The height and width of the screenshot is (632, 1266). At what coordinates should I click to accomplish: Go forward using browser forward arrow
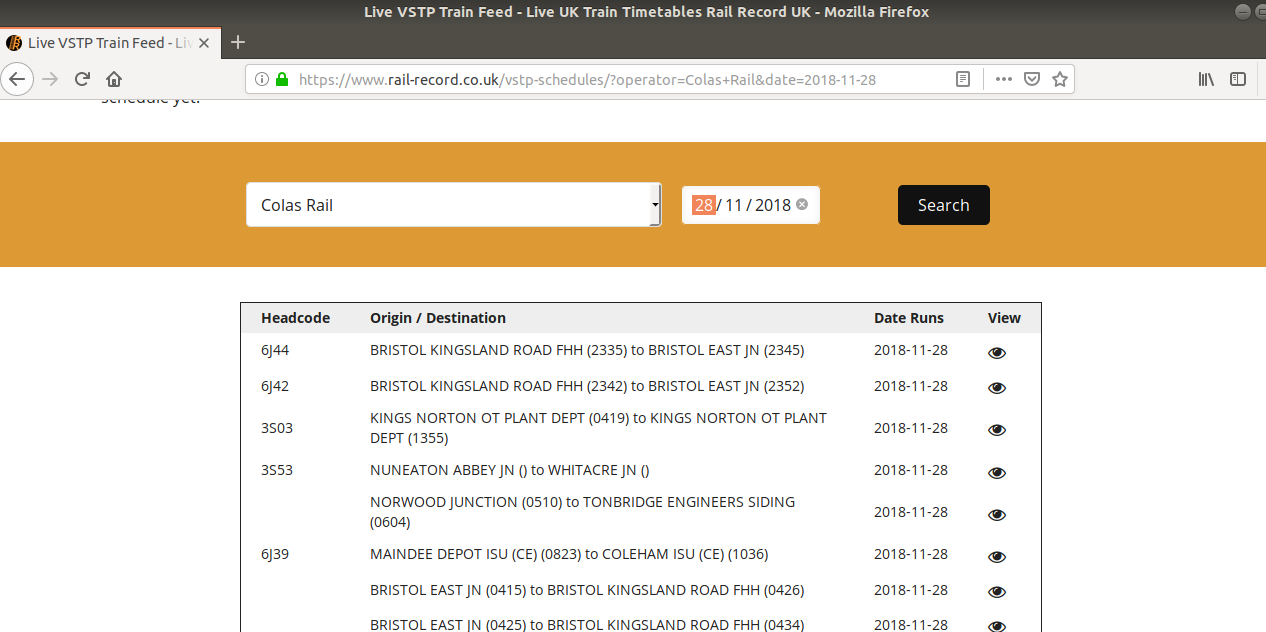[x=50, y=79]
